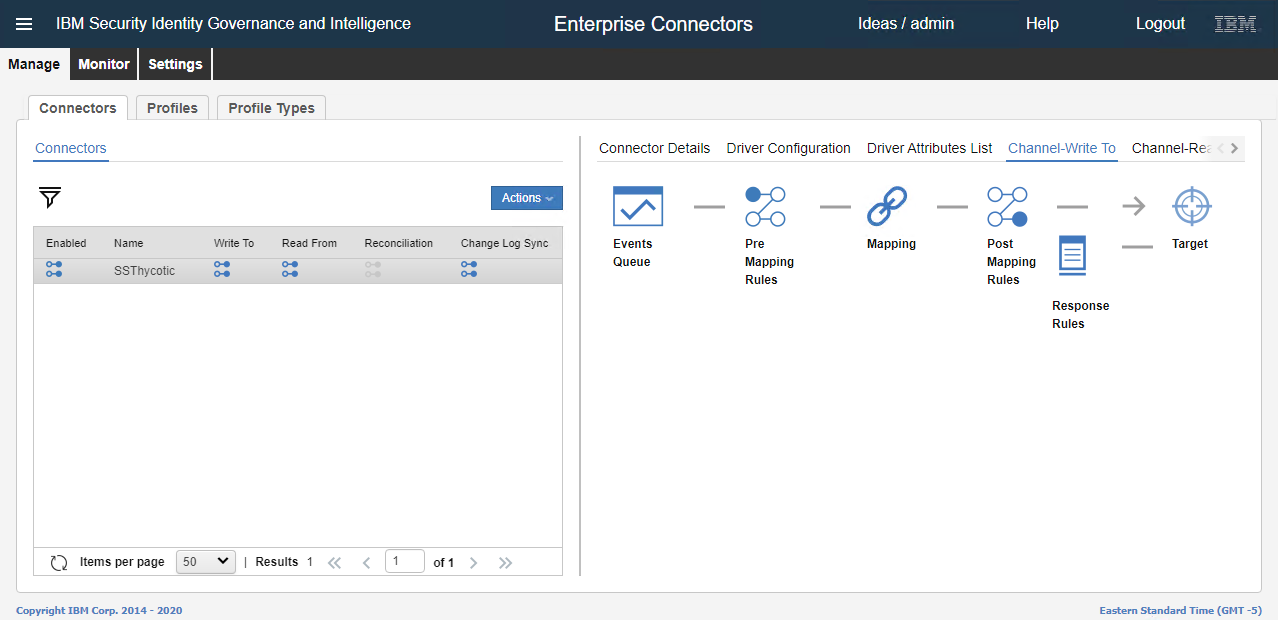Refresh the connectors list
This screenshot has height=620, width=1278.
pos(59,562)
